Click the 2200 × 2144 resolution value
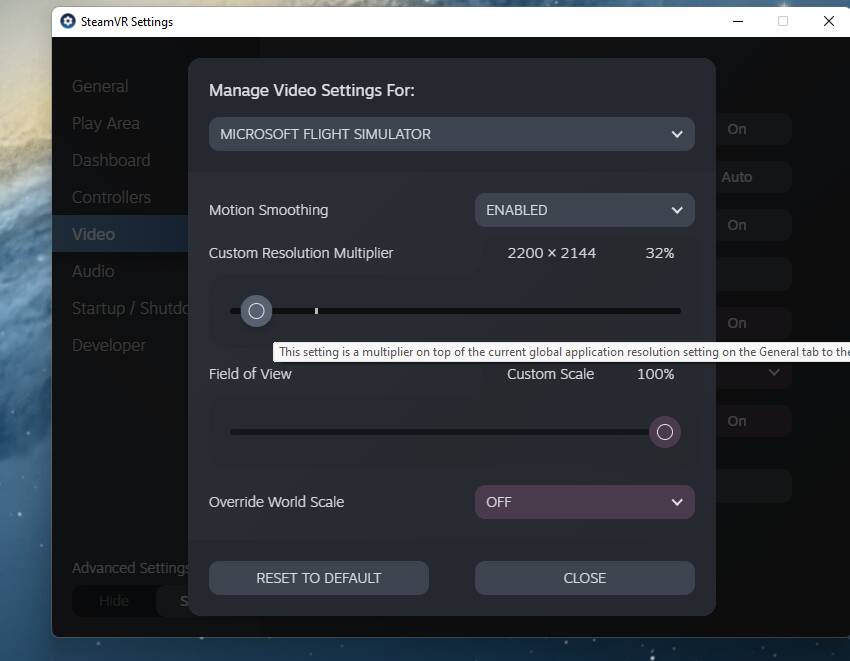850x661 pixels. click(x=551, y=253)
